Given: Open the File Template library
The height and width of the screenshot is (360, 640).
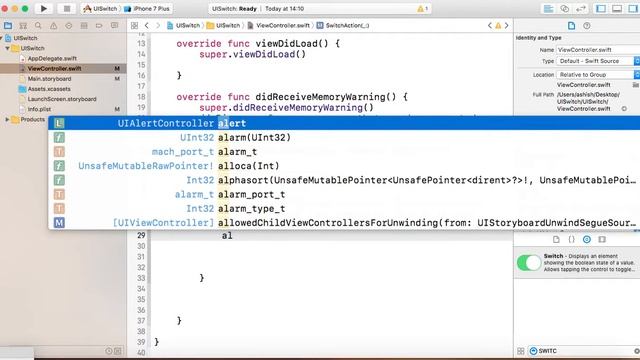Looking at the screenshot, I should [x=556, y=240].
